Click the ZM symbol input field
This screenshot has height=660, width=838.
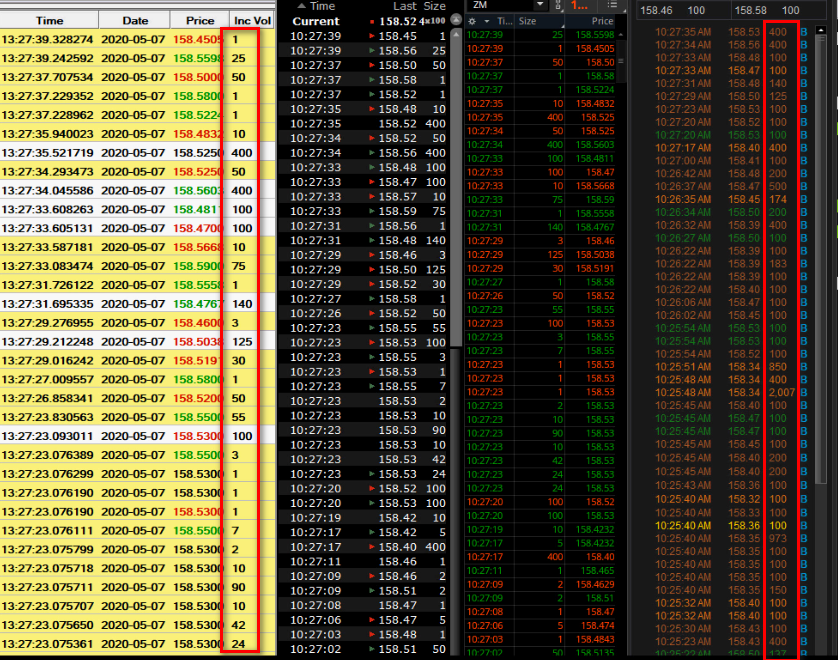coord(501,5)
